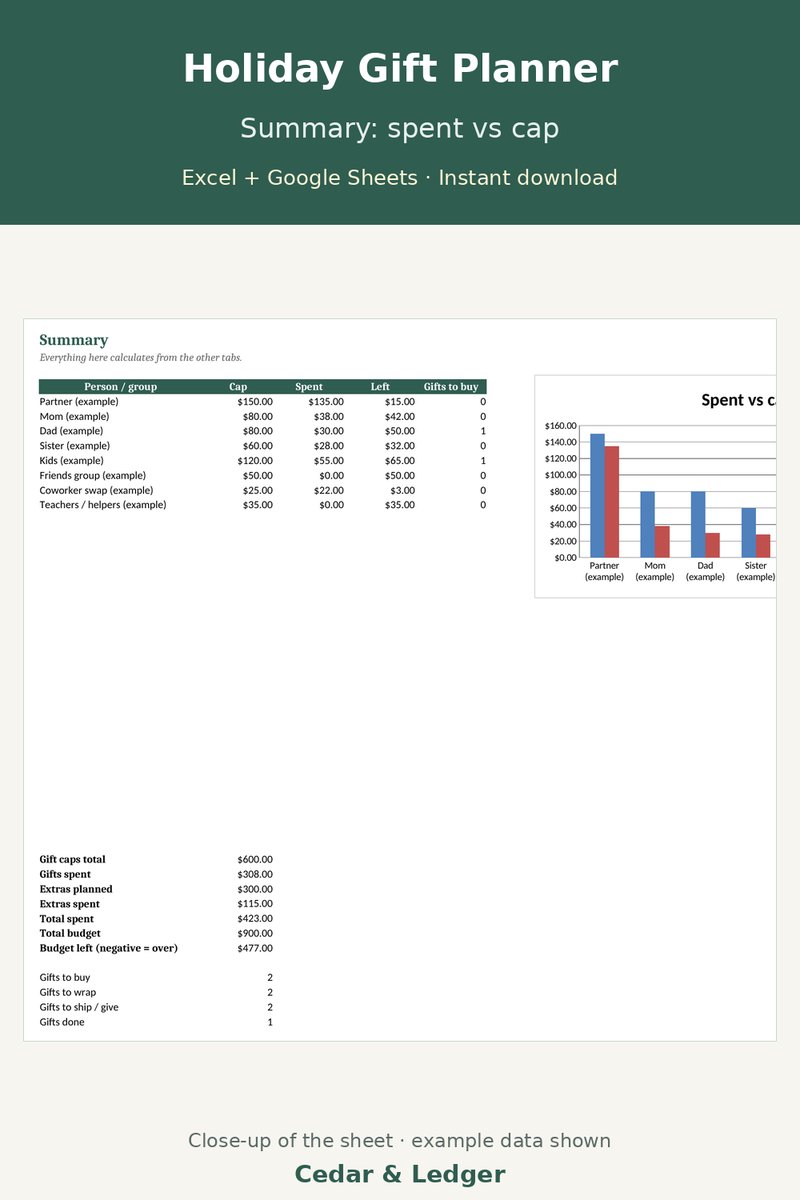Select the "Friends group (example)" row name

92,475
